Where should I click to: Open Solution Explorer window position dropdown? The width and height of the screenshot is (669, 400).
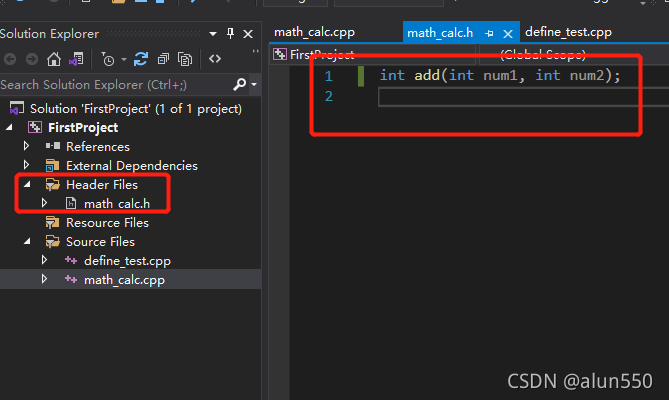coord(212,34)
